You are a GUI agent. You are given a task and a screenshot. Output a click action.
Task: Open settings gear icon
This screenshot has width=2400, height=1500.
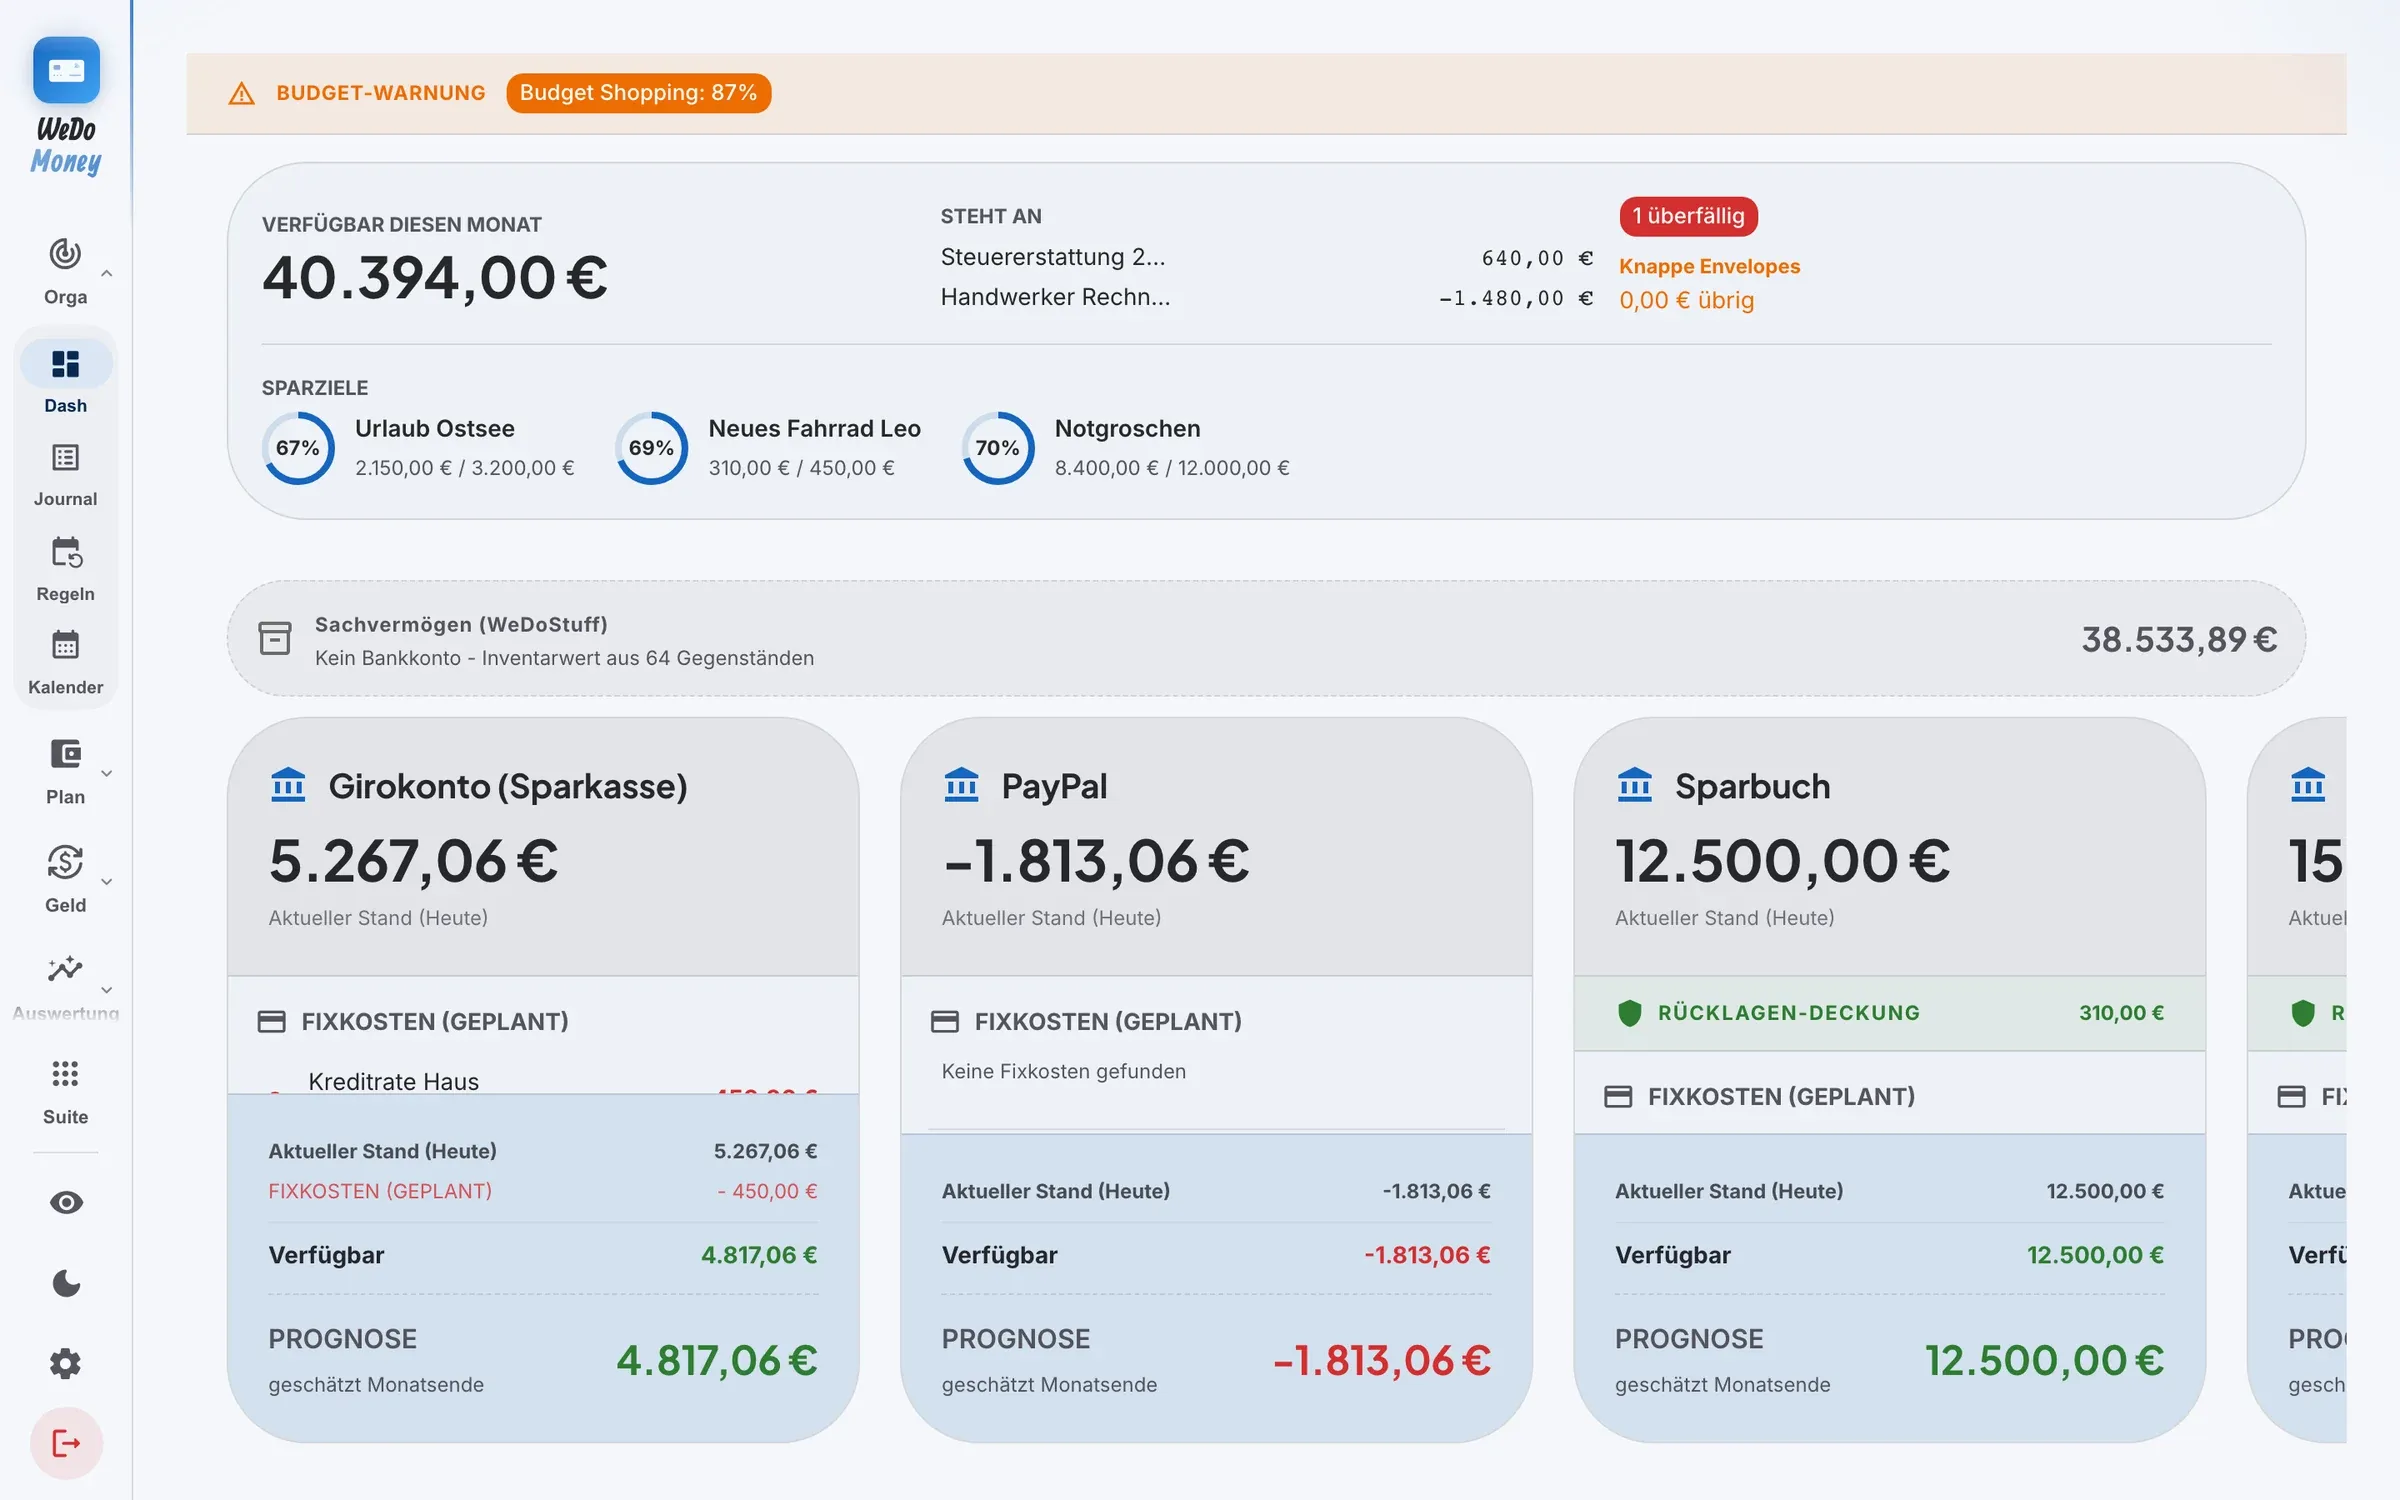point(66,1363)
